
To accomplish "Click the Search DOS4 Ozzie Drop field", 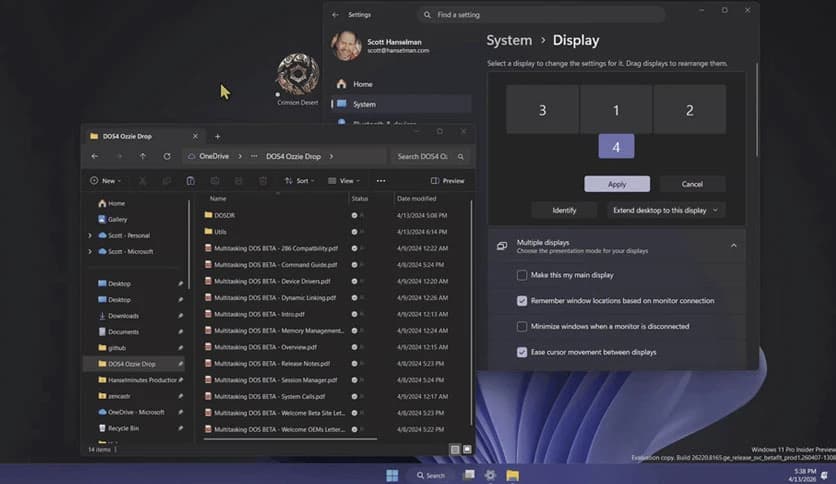I will [x=430, y=156].
